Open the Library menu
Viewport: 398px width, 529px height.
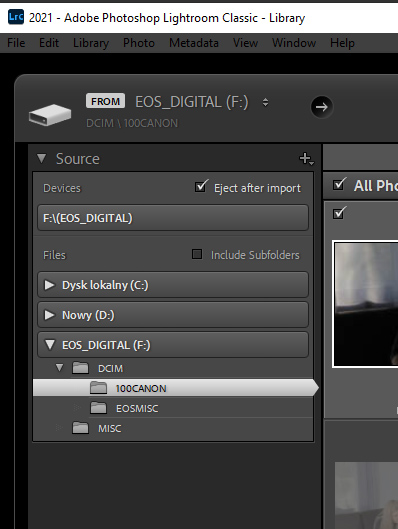[x=91, y=43]
